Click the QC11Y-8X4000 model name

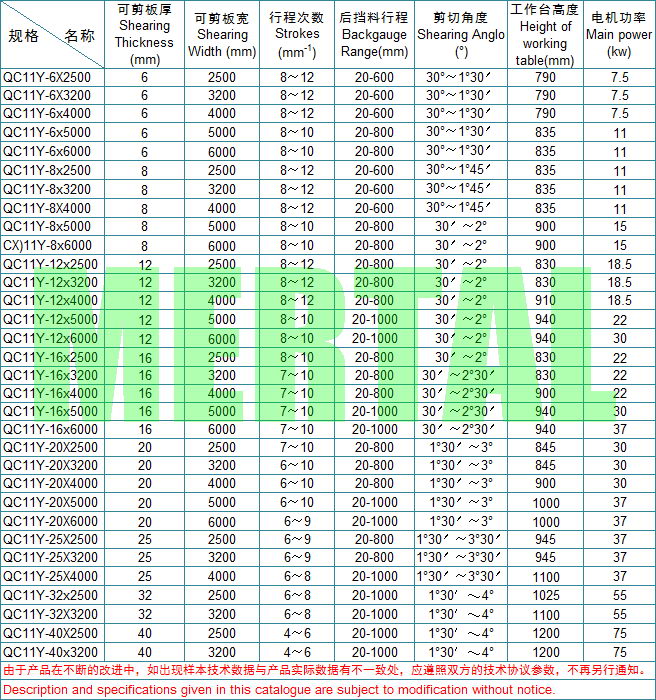47,208
